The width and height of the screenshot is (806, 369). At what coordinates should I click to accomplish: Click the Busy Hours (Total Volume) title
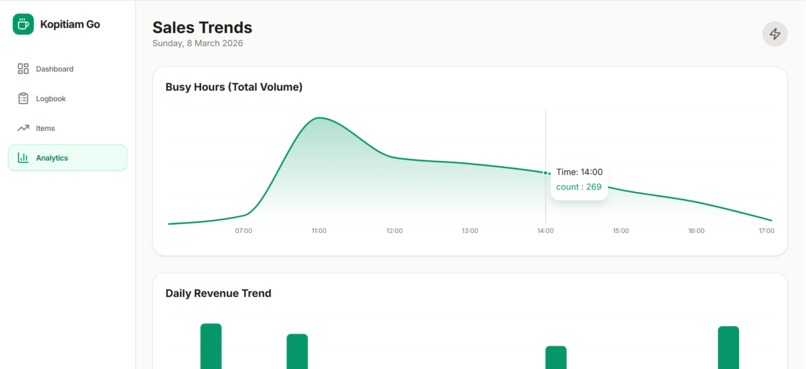234,87
